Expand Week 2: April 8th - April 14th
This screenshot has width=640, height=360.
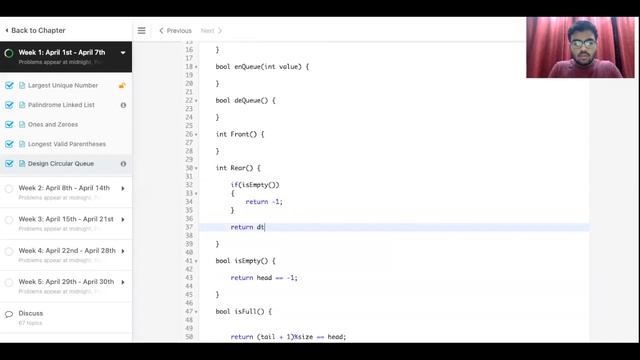pyautogui.click(x=123, y=189)
